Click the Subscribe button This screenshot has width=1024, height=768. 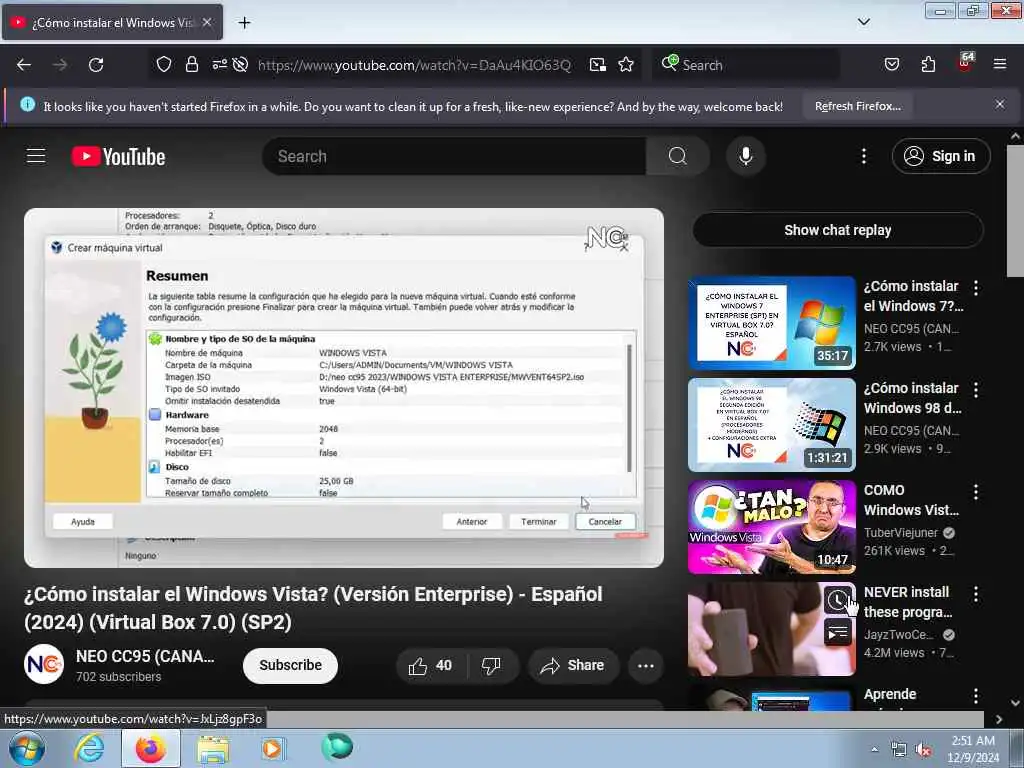coord(290,665)
